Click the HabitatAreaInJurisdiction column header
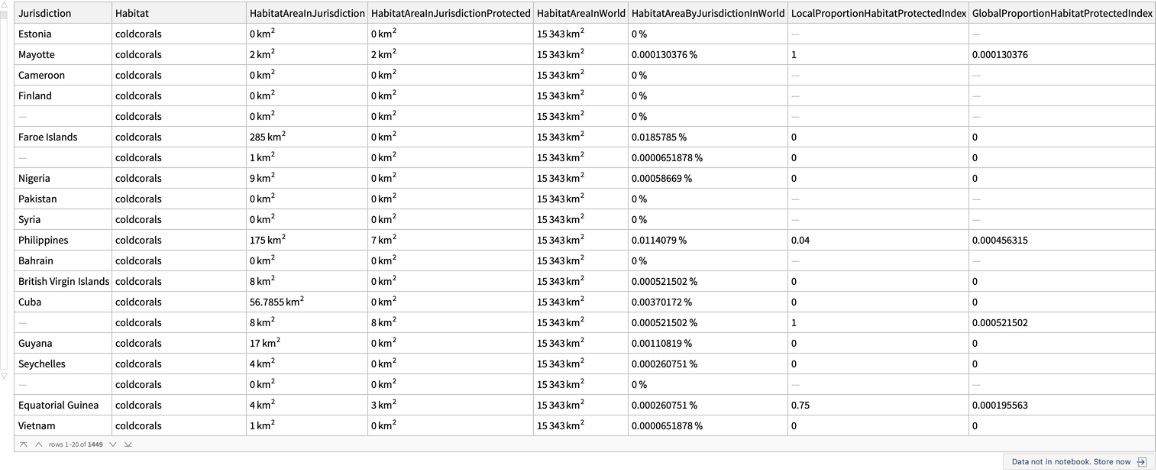 (x=305, y=13)
